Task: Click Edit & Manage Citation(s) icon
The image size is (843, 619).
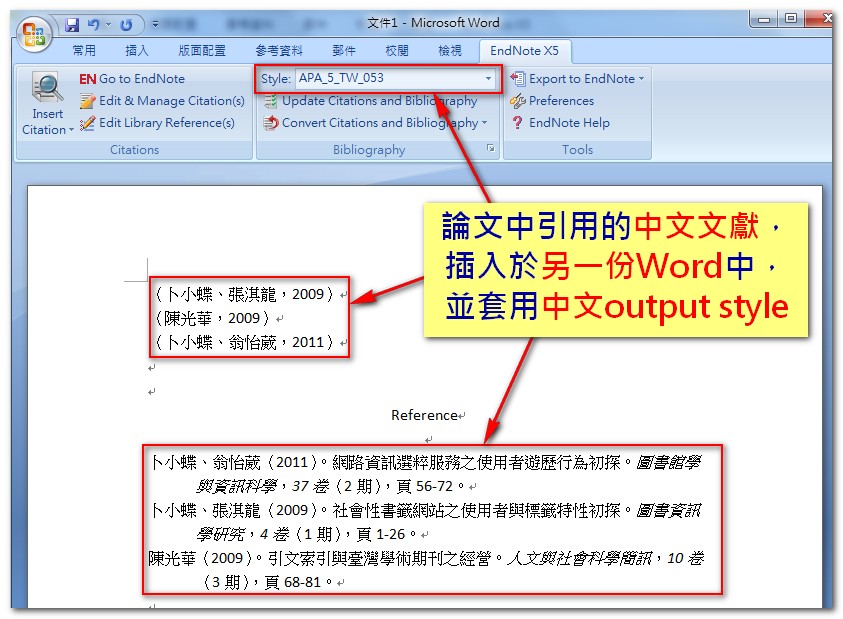Action: (x=87, y=101)
